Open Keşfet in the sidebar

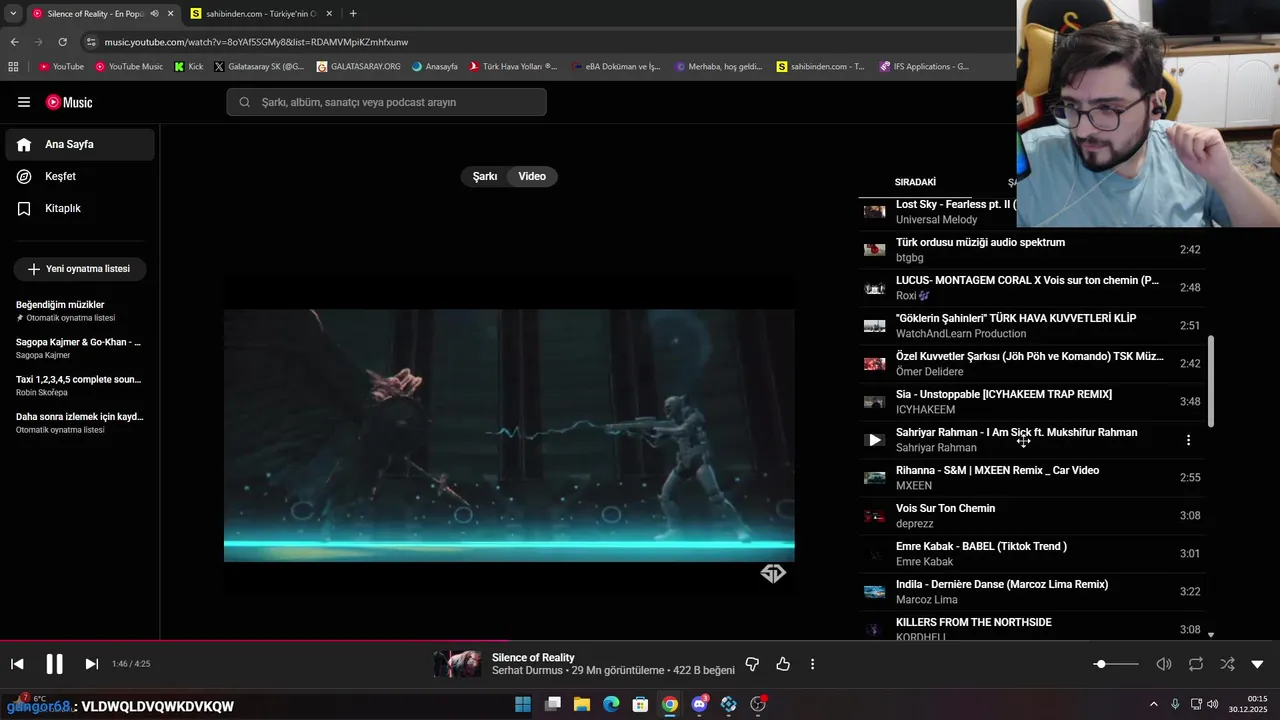click(79, 176)
